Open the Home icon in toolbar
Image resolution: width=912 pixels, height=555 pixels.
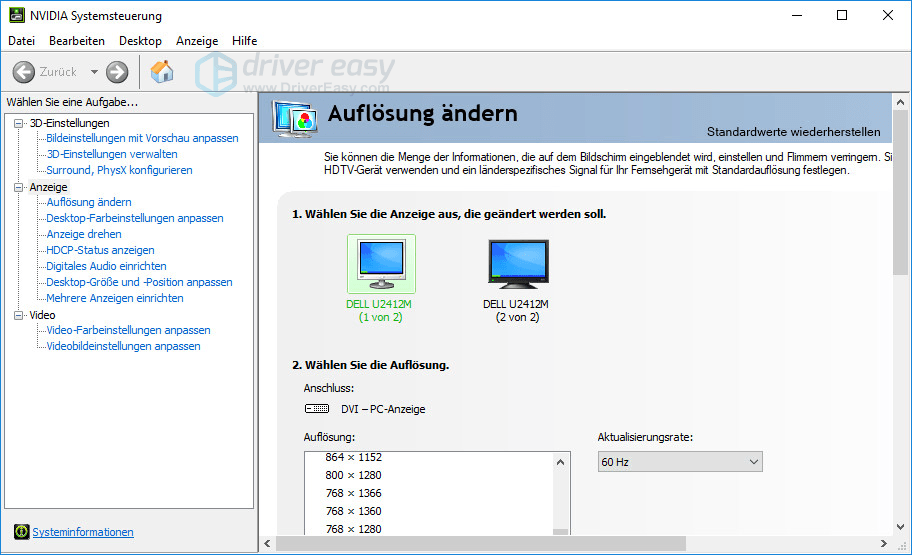coord(162,72)
